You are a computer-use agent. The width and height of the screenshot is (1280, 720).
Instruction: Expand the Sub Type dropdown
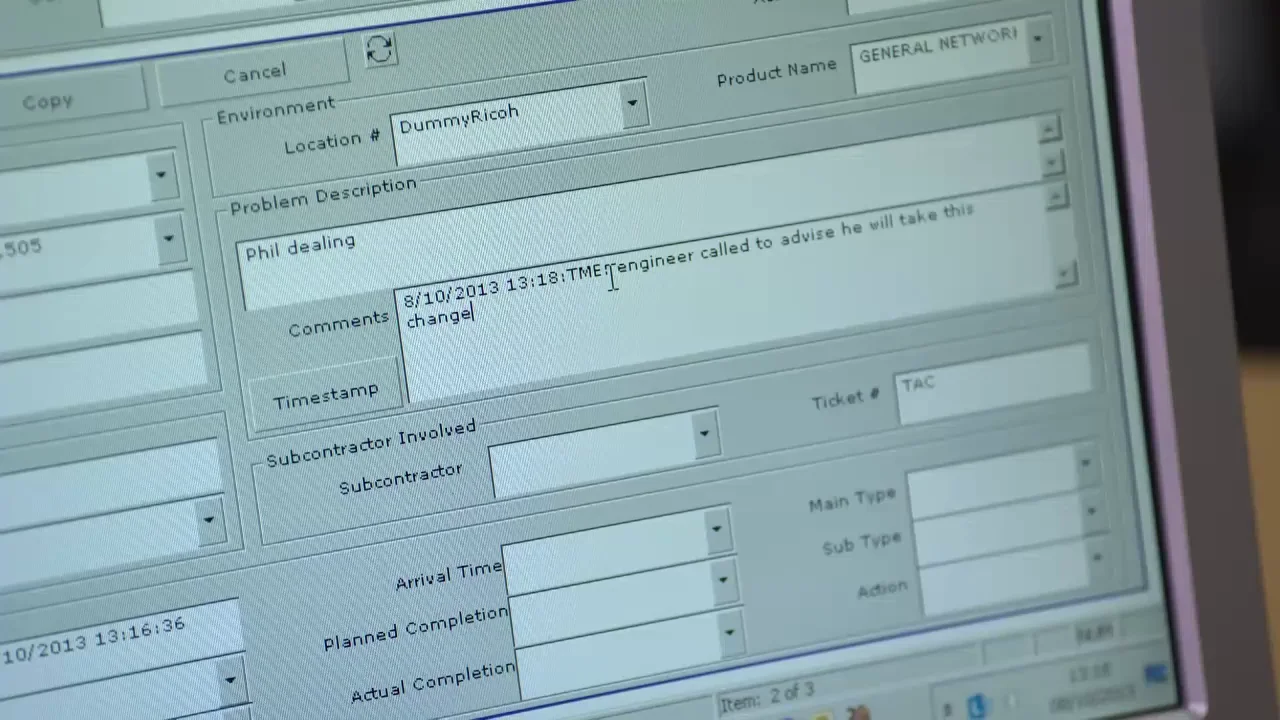[x=1090, y=510]
